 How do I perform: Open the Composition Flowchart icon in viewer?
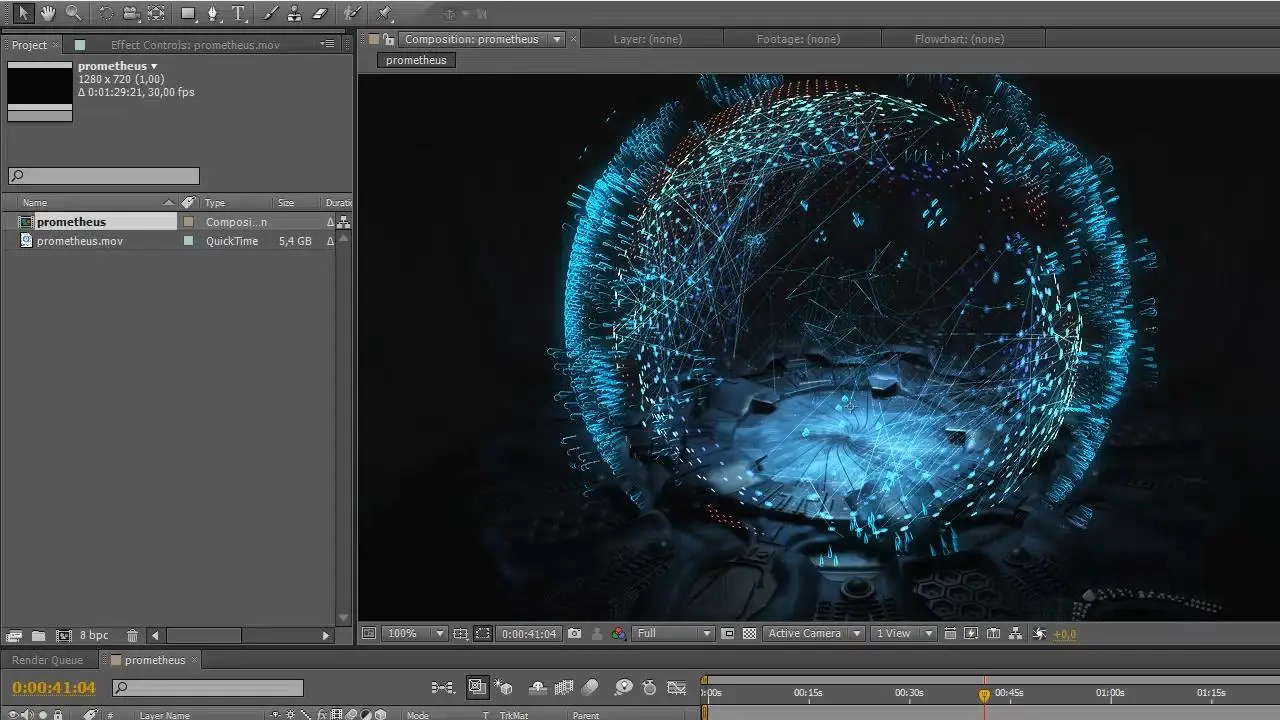pyautogui.click(x=1015, y=633)
